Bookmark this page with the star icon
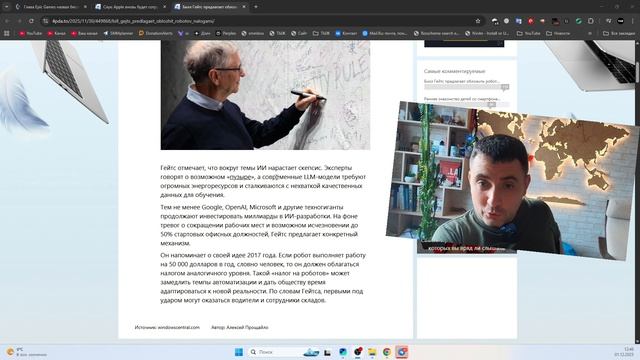The height and width of the screenshot is (360, 640). pos(478,21)
